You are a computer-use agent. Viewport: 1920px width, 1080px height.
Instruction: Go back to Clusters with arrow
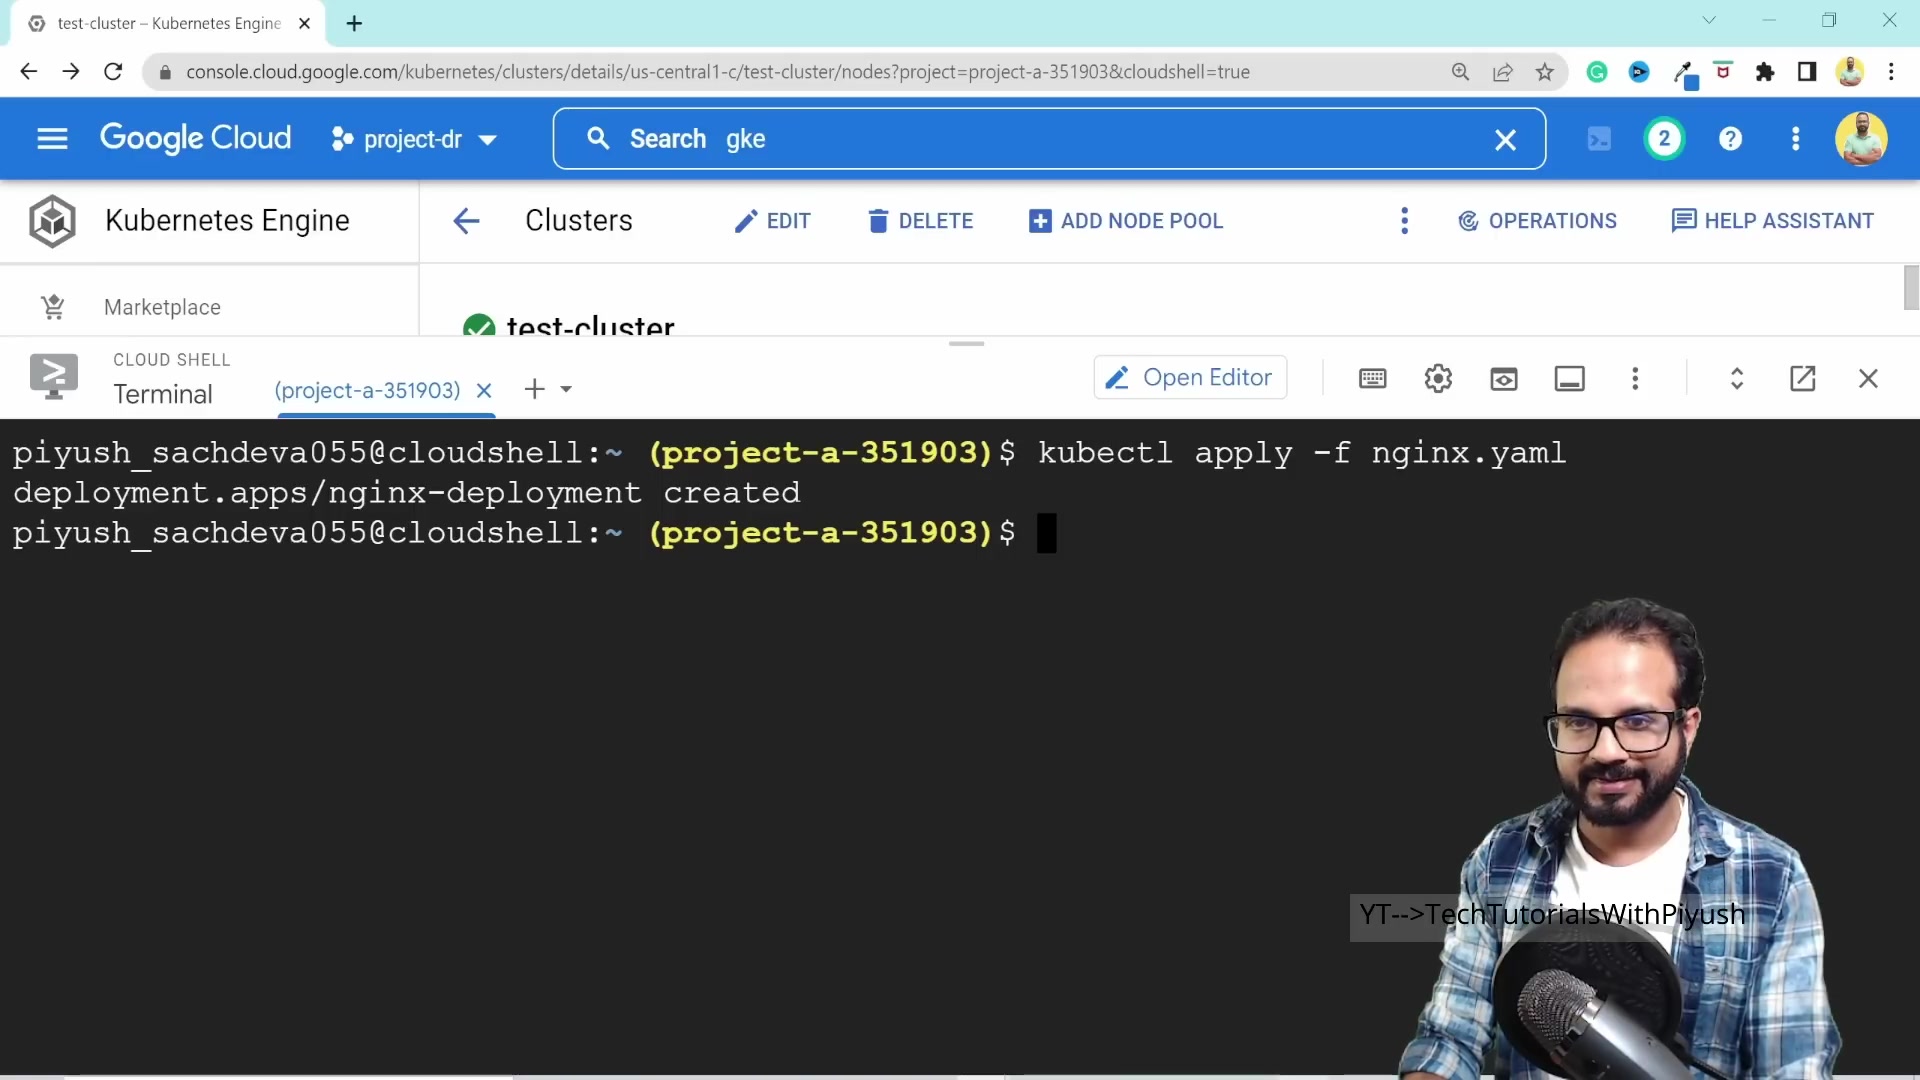(x=466, y=221)
